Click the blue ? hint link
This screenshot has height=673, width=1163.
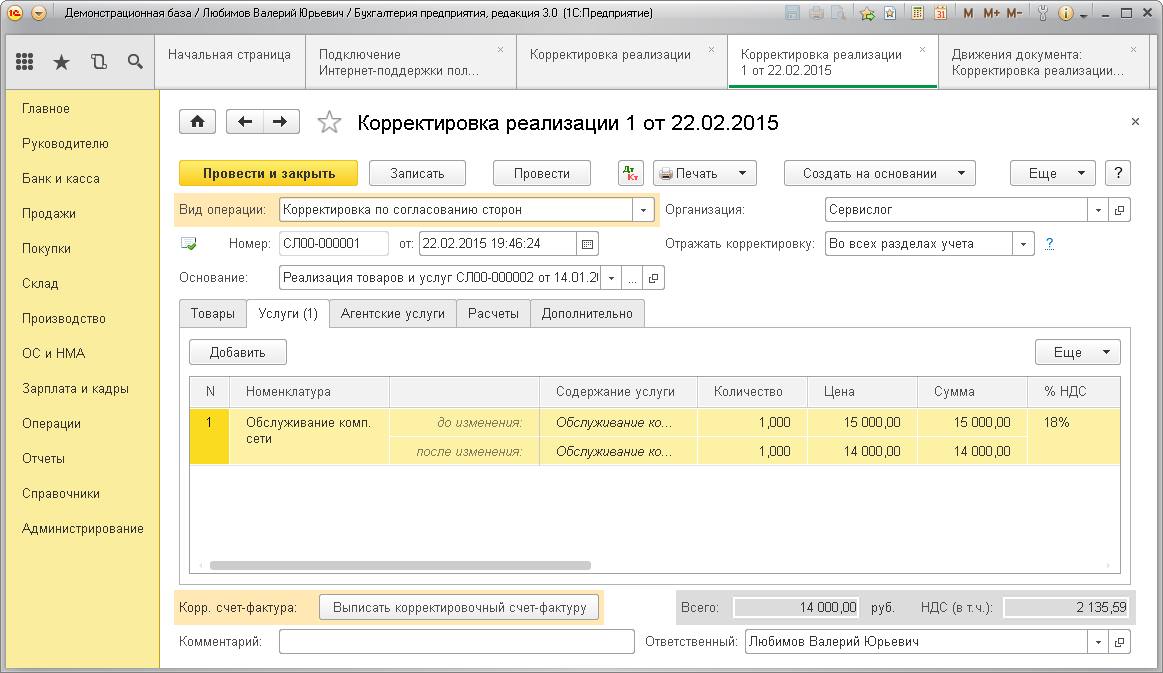[1049, 243]
